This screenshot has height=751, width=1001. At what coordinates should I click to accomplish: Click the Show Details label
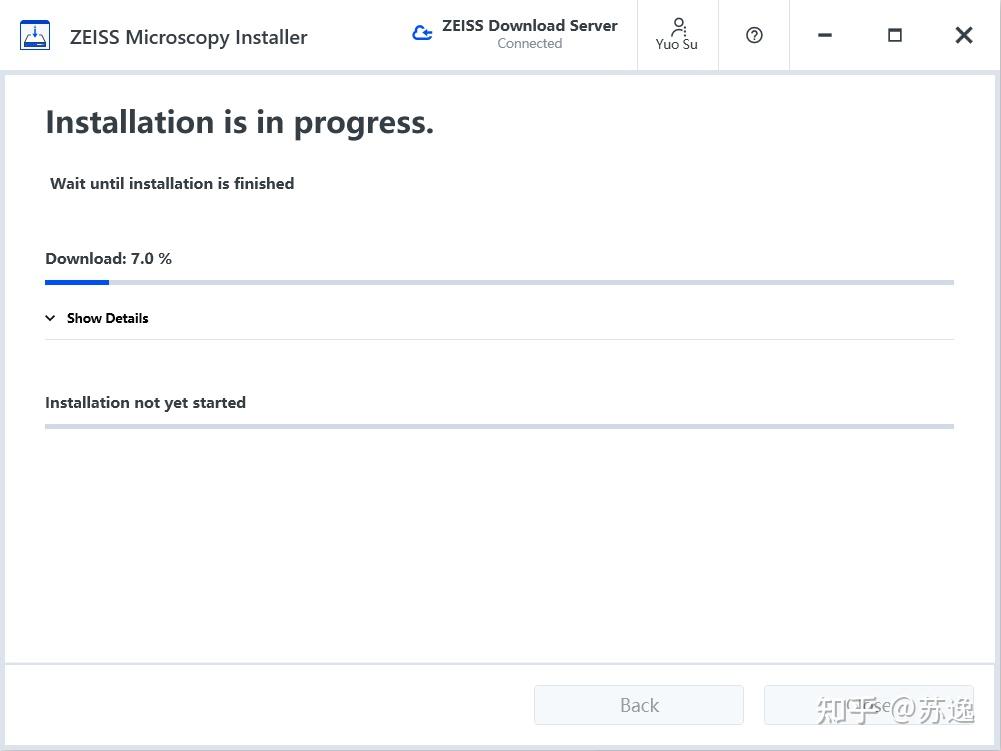[107, 318]
